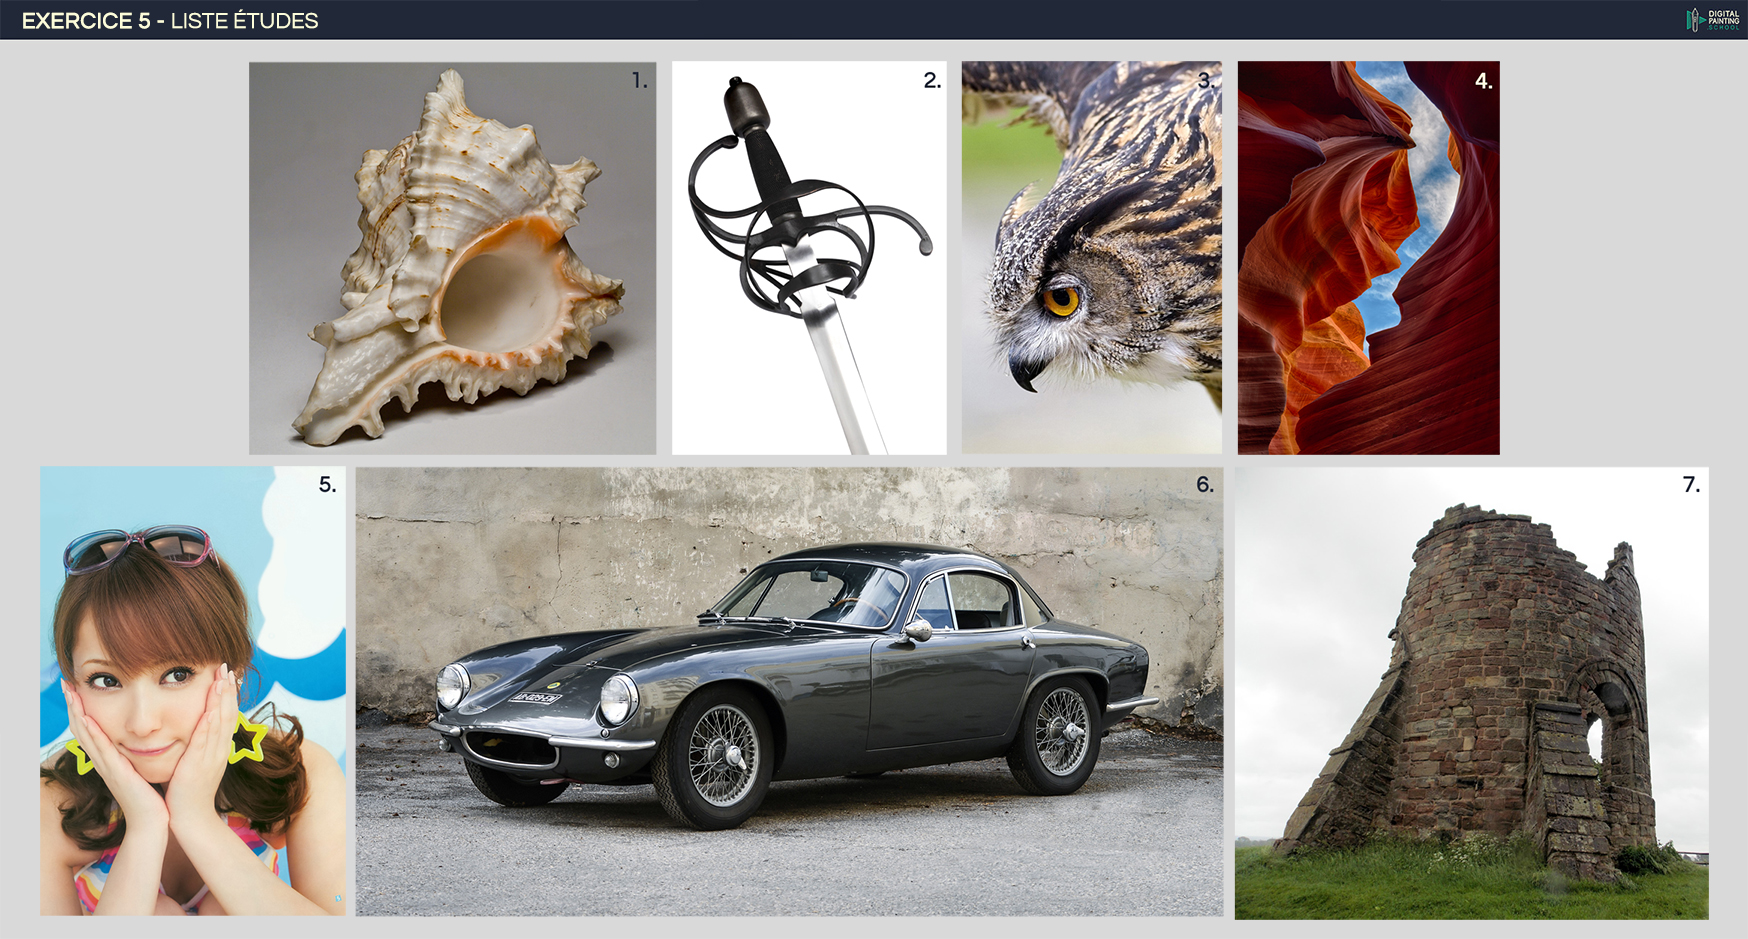Click number label 6 on car image
Image resolution: width=1748 pixels, height=939 pixels.
(x=1204, y=485)
